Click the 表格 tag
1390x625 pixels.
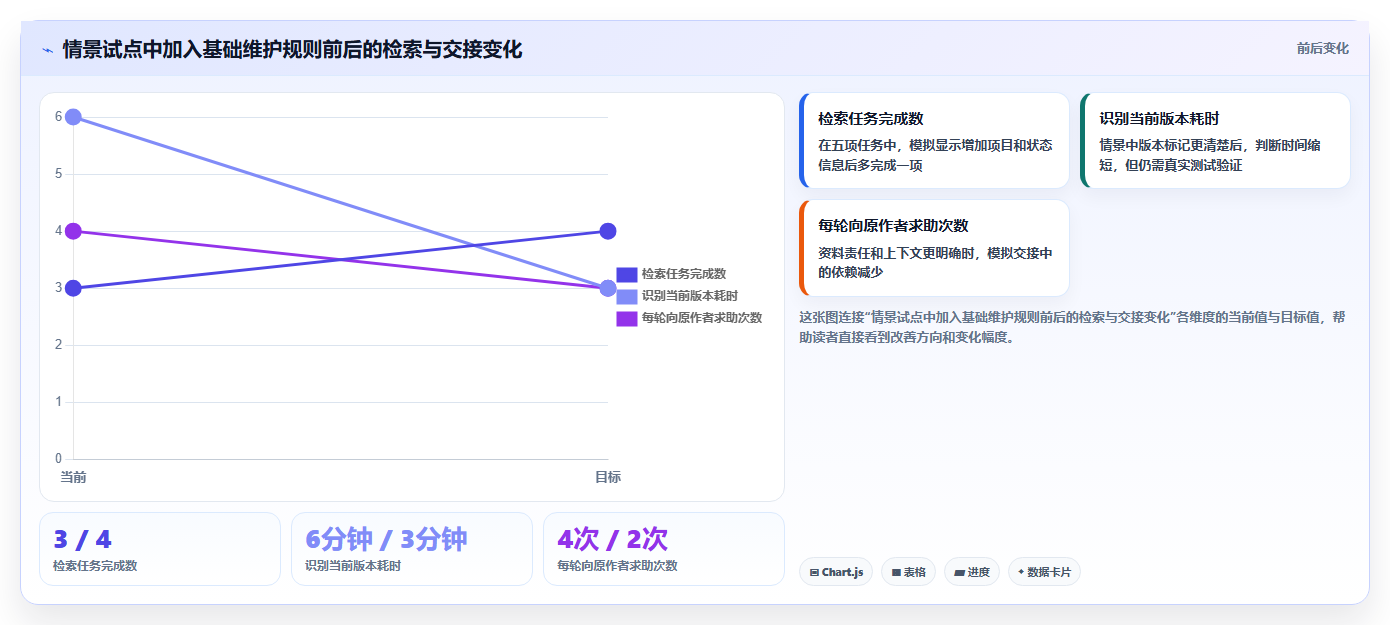click(908, 572)
